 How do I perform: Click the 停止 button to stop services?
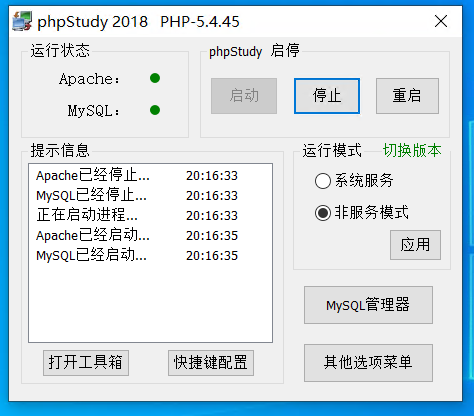(327, 96)
